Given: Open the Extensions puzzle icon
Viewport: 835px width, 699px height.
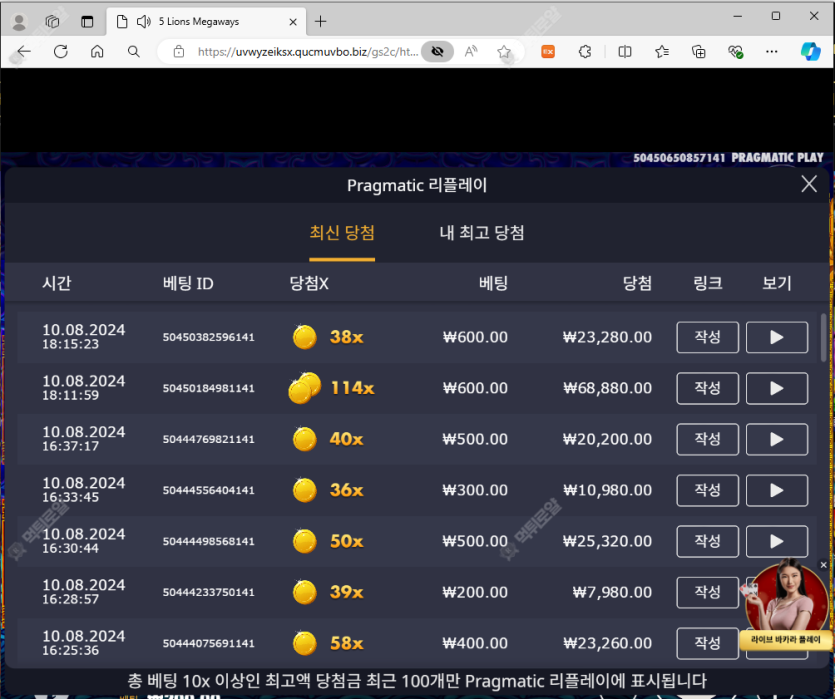Looking at the screenshot, I should [x=585, y=52].
